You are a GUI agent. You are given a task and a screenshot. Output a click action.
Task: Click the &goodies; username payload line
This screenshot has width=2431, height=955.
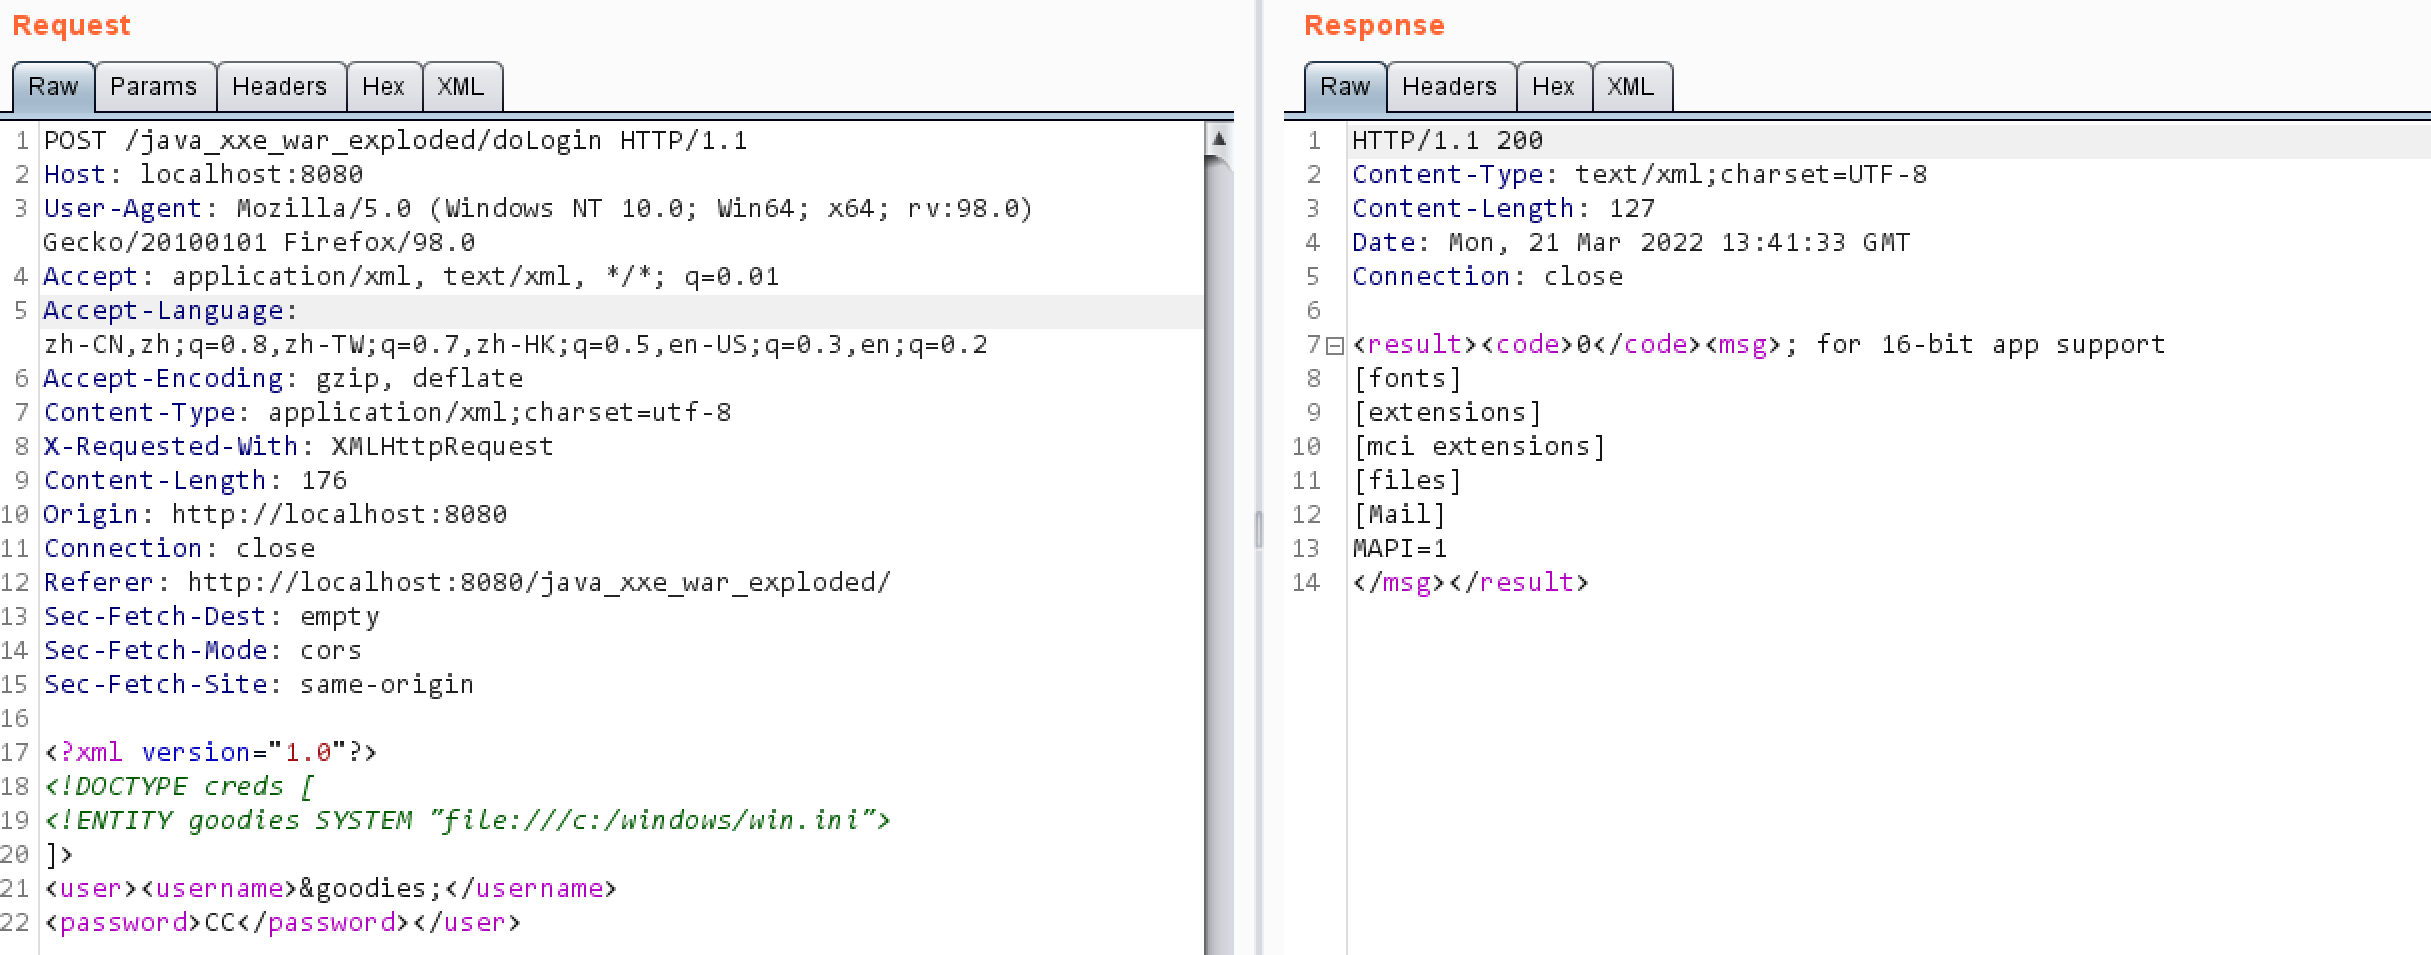330,888
